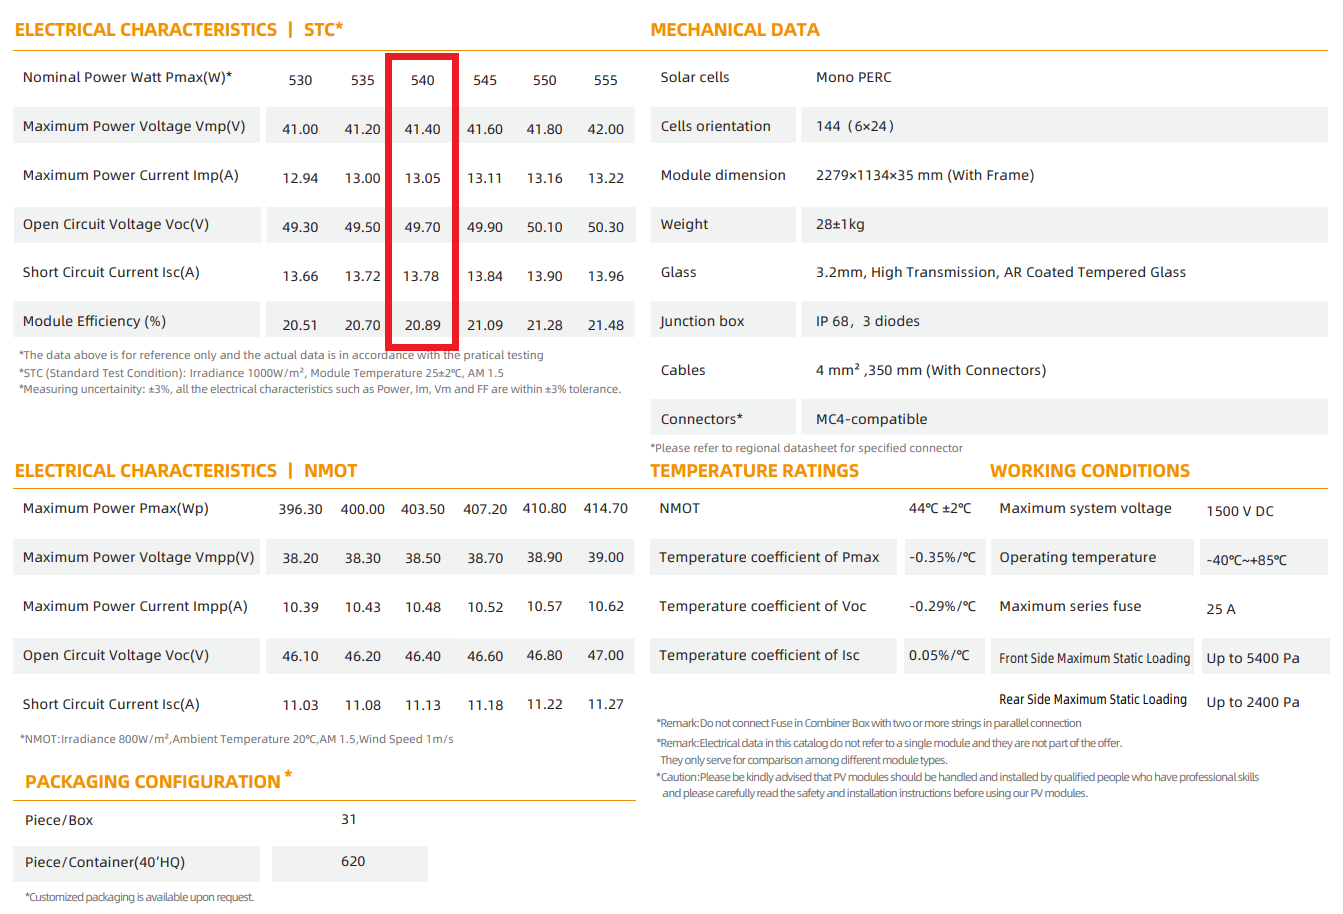1343x914 pixels.
Task: Click the Up to 2400 Pa rear loading value
Action: (1252, 702)
